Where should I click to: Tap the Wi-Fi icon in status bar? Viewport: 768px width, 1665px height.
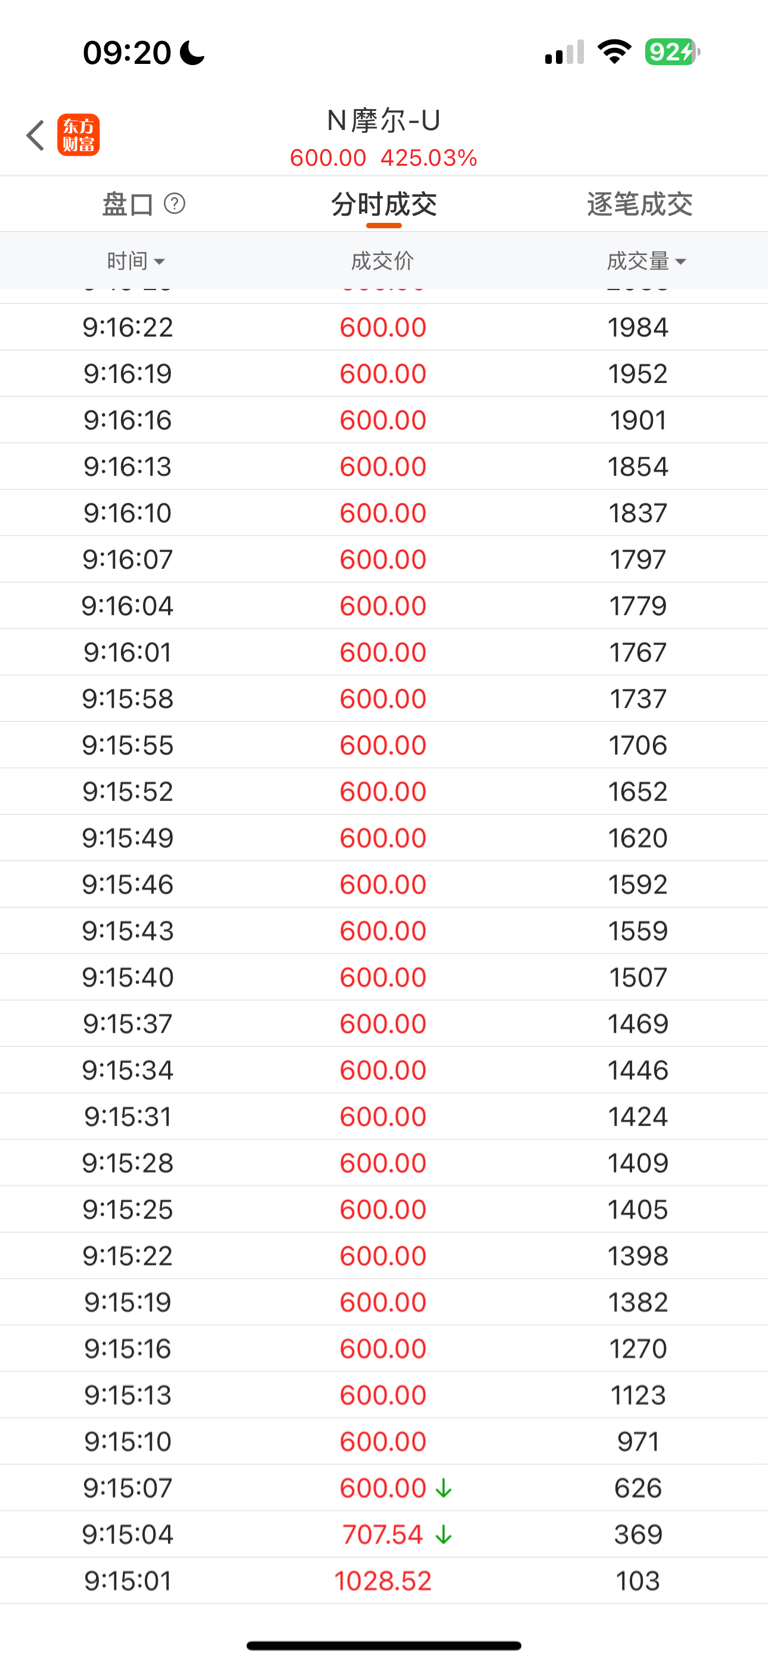(x=614, y=52)
